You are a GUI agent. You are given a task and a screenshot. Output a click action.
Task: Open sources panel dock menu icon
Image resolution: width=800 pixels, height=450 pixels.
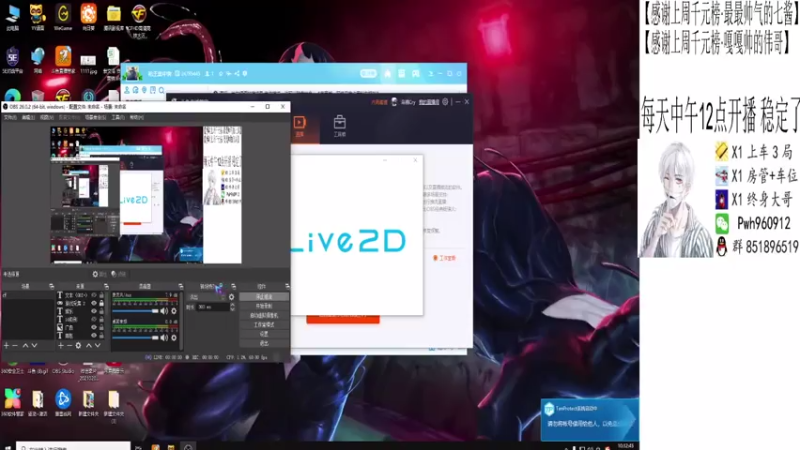coord(106,286)
